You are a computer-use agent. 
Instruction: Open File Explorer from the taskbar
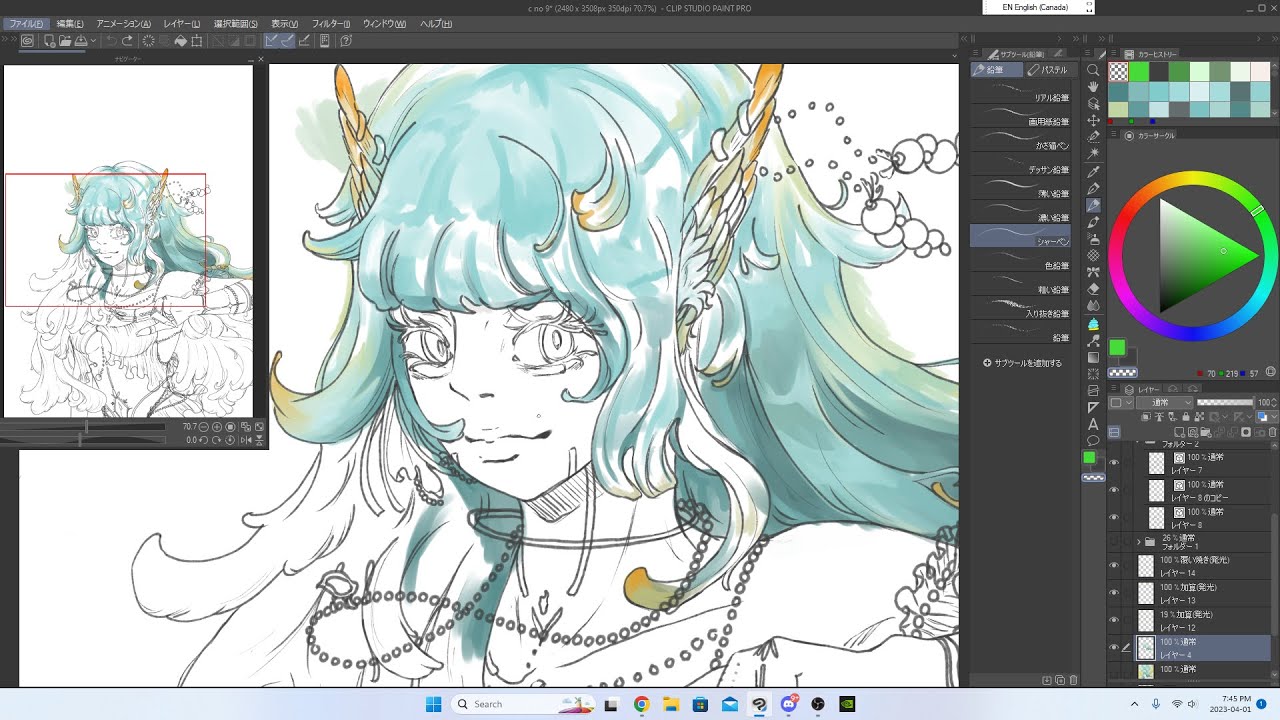[670, 704]
